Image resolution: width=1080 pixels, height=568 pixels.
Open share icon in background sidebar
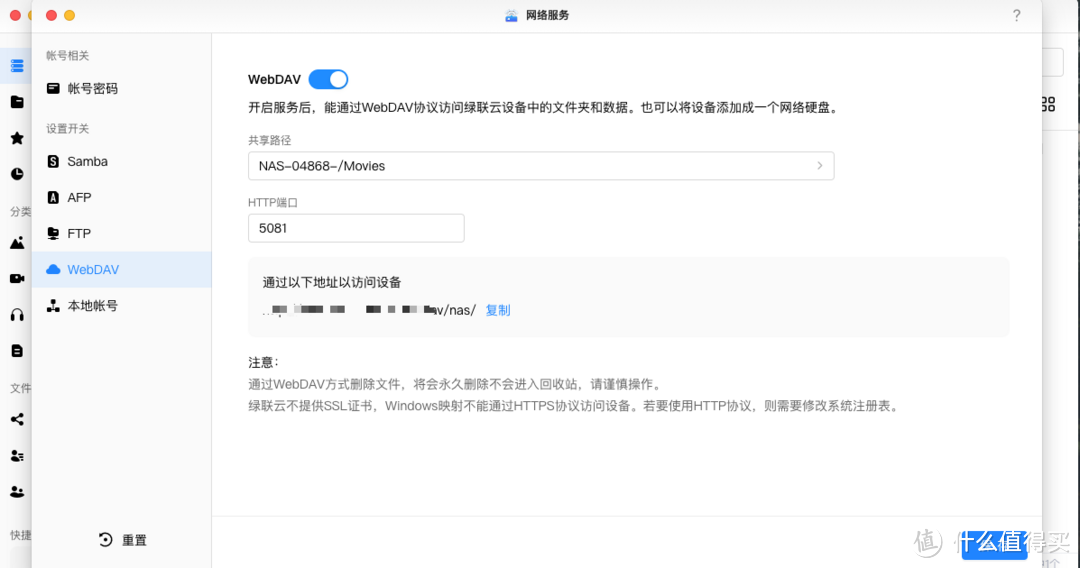pyautogui.click(x=17, y=419)
